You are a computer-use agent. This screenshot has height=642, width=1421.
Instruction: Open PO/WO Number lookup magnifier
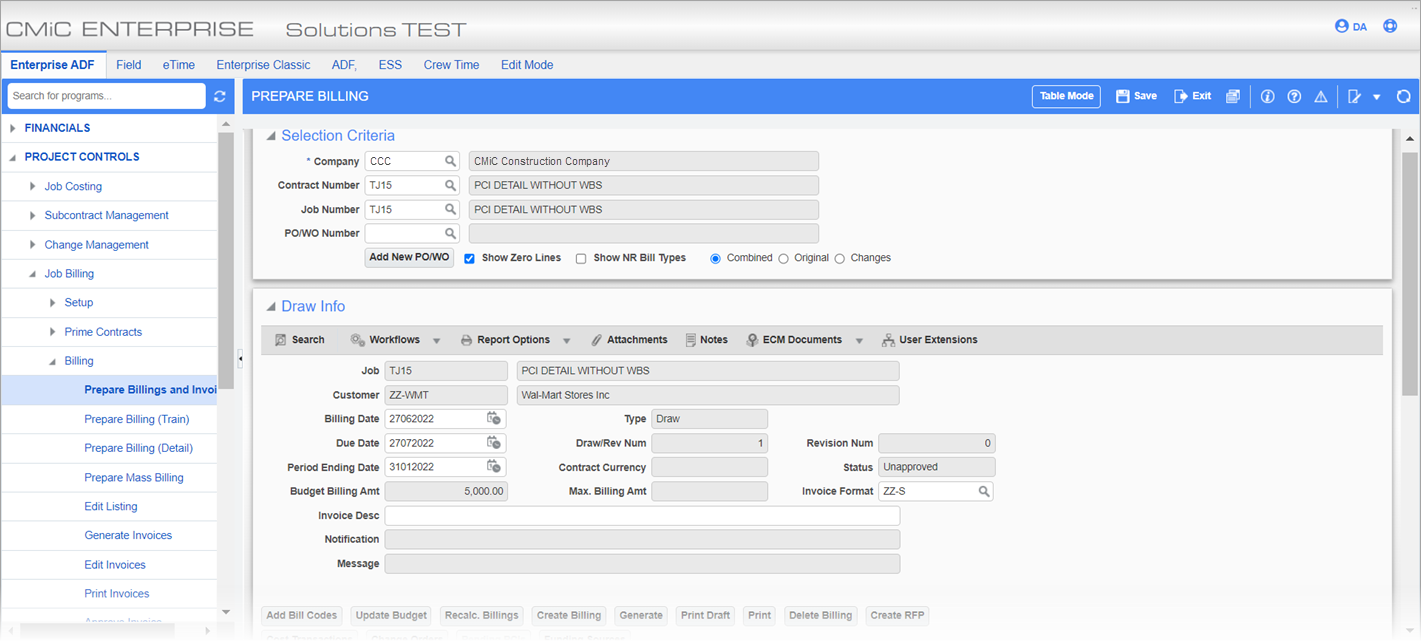click(x=451, y=233)
